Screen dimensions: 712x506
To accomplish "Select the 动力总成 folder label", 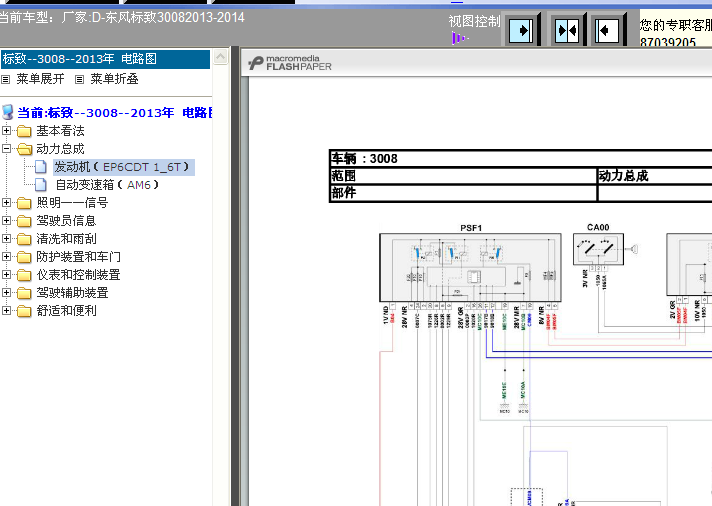I will [60, 149].
